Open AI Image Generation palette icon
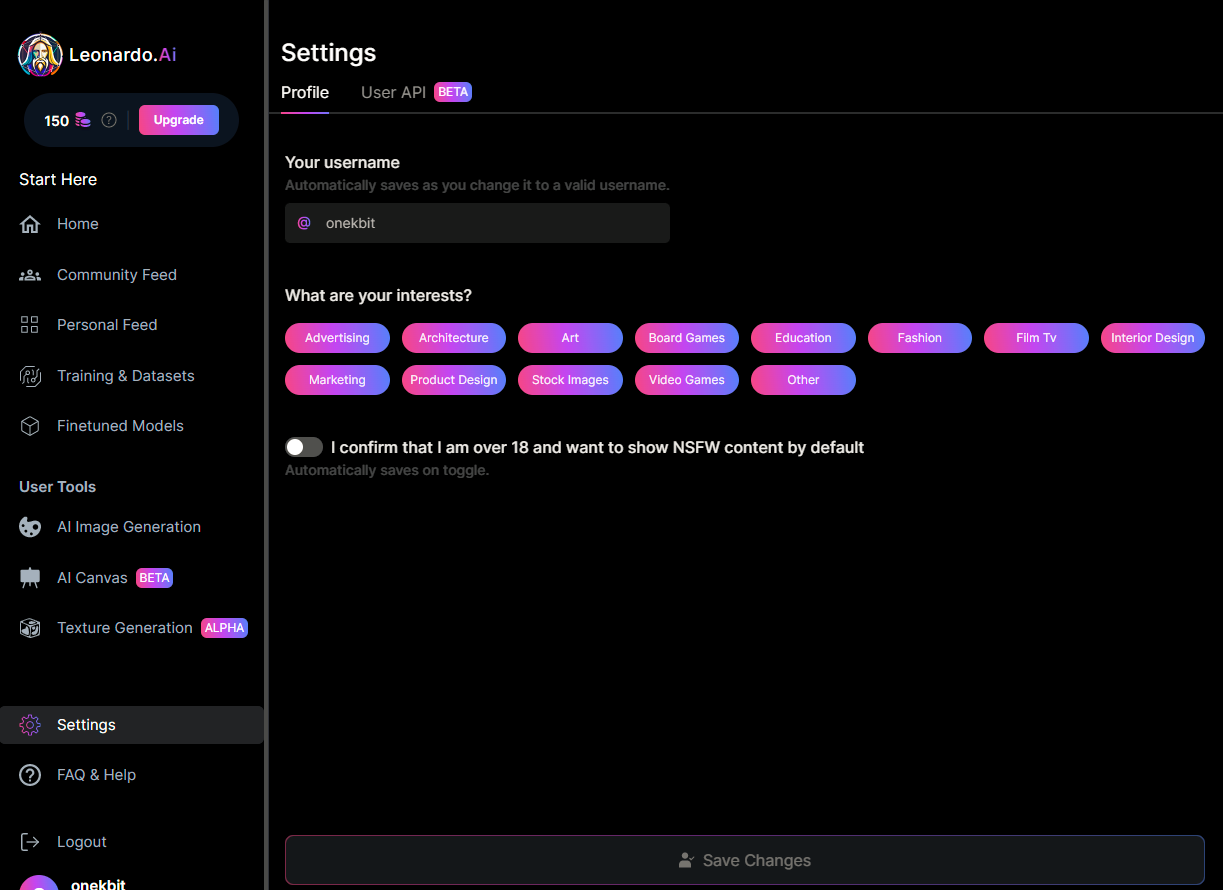The height and width of the screenshot is (890, 1223). (30, 527)
